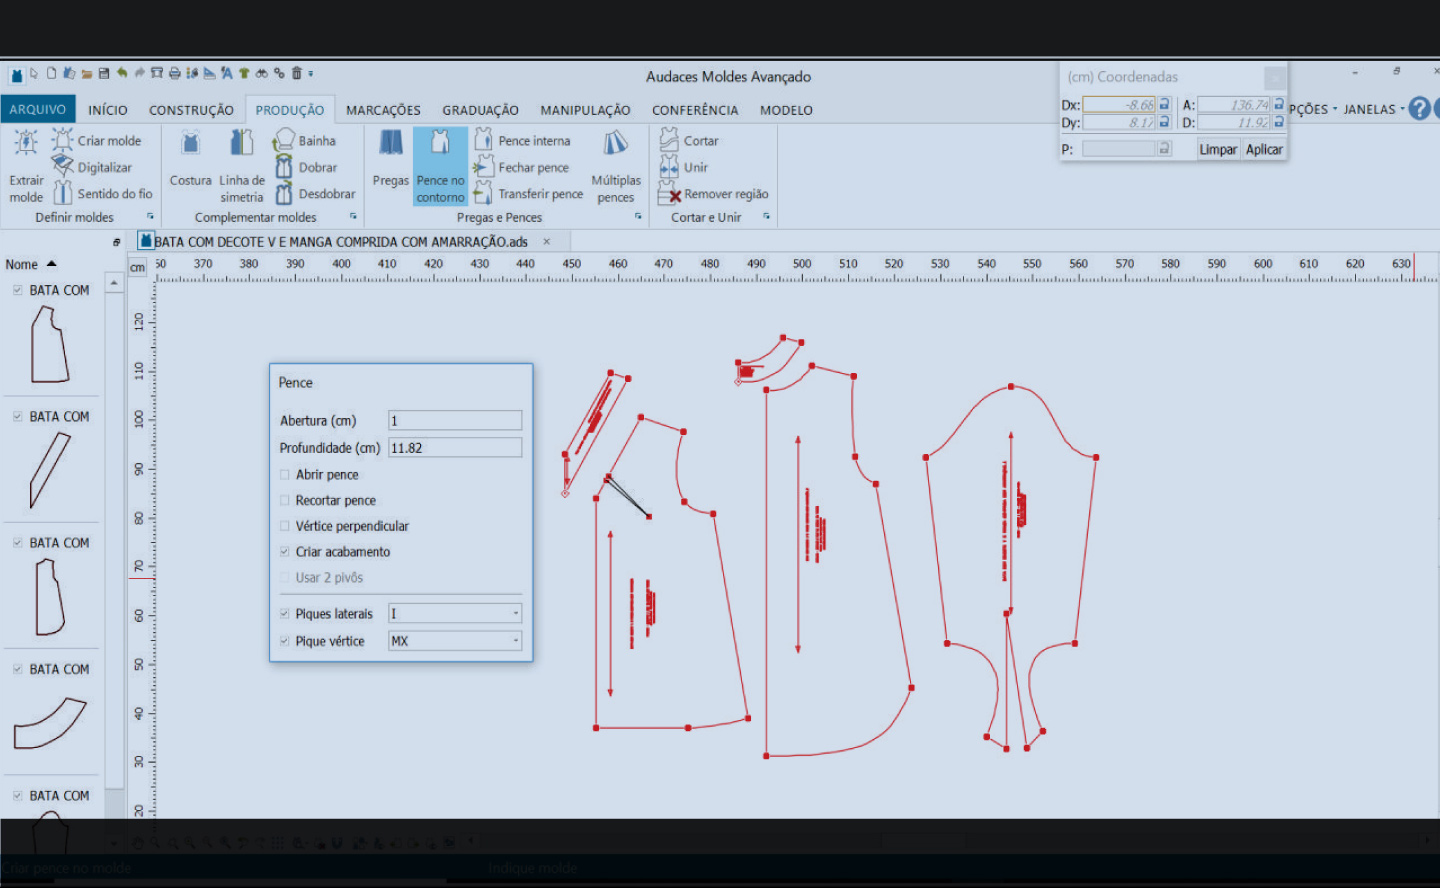The height and width of the screenshot is (888, 1440).
Task: Toggle the Pique vértice checkbox
Action: pyautogui.click(x=285, y=641)
